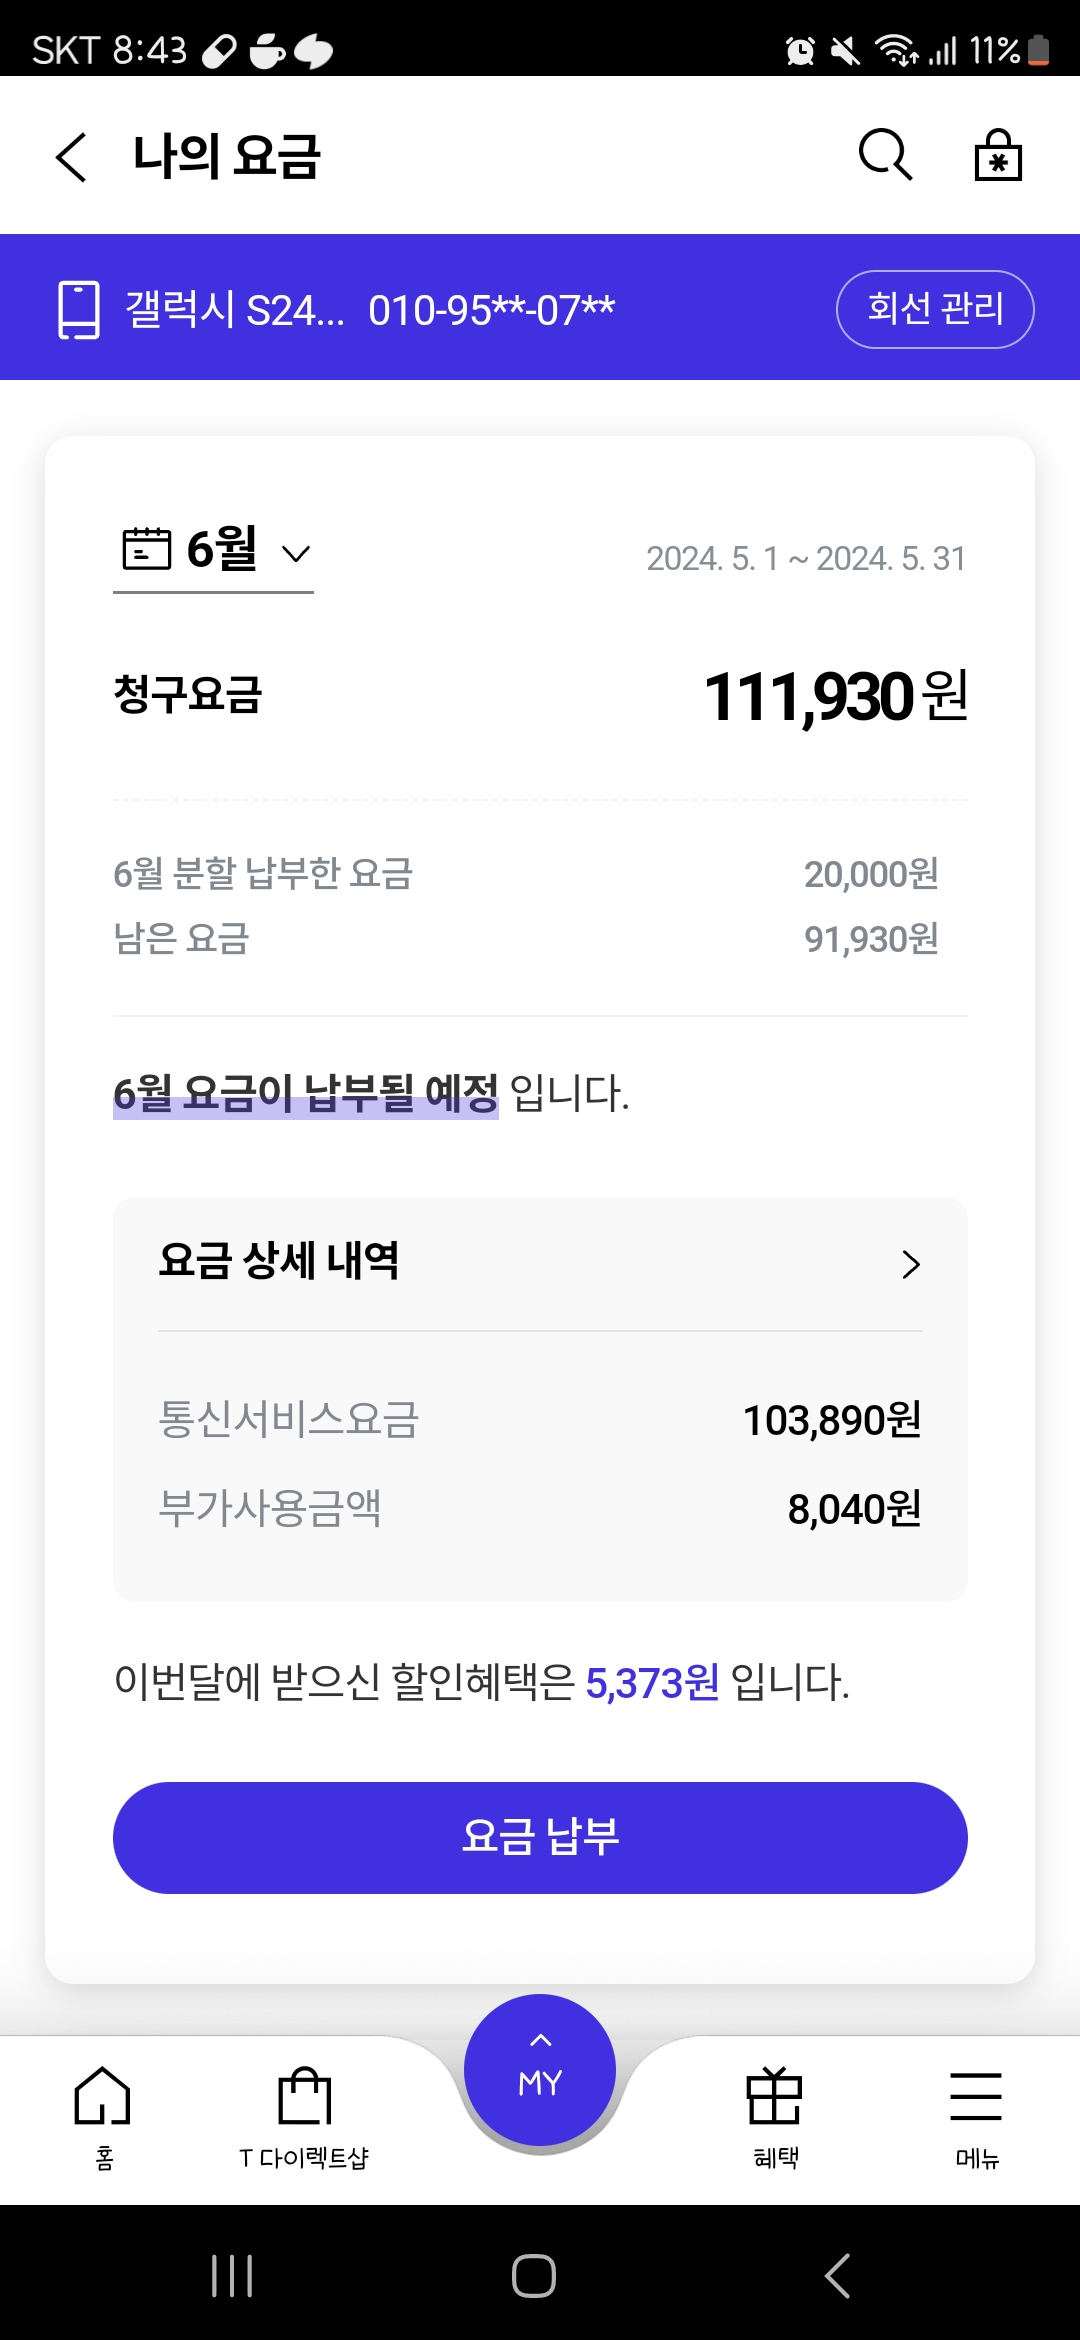The height and width of the screenshot is (2340, 1080).
Task: Tap the 갤럭시 S24 line number text
Action: click(370, 310)
